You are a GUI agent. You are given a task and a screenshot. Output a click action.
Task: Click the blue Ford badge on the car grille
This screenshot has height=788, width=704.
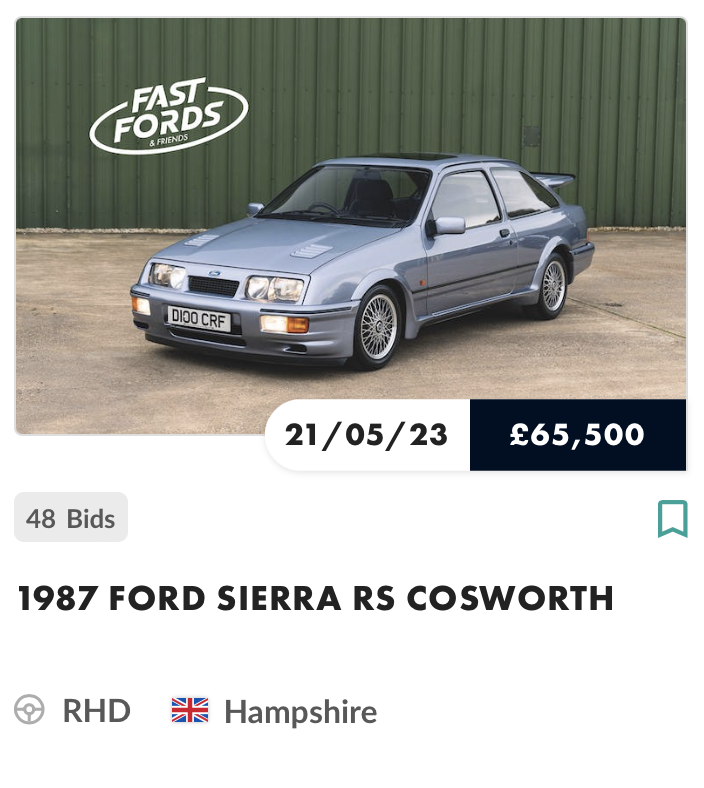click(x=213, y=272)
